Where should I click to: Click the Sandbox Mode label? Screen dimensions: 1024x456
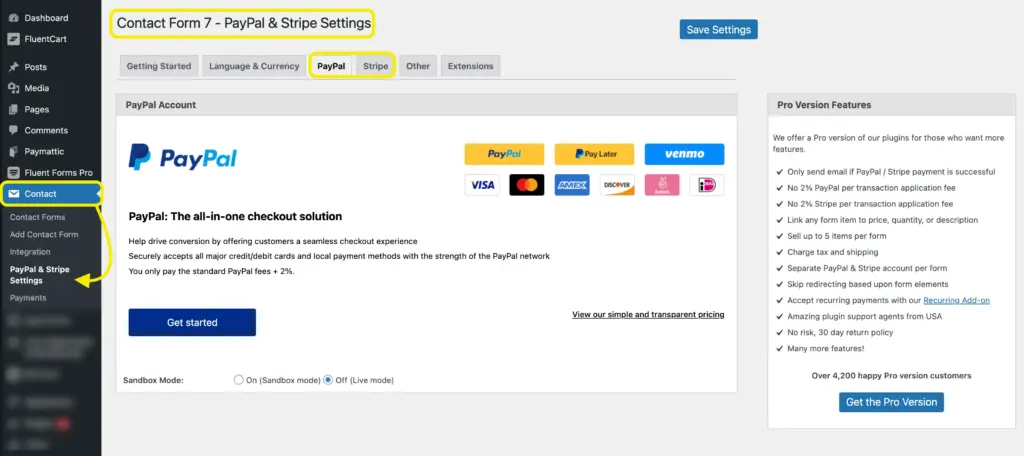click(x=153, y=380)
